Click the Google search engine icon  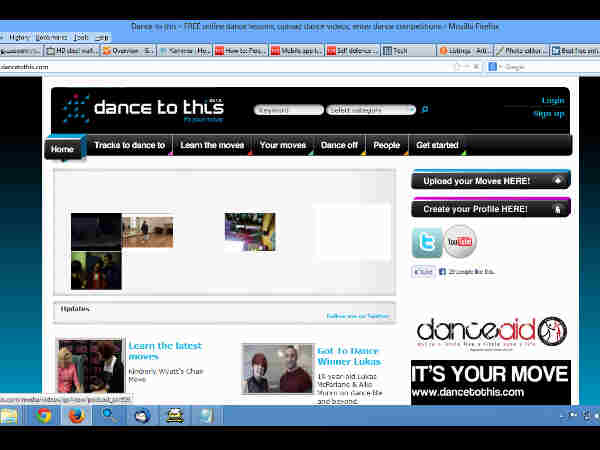492,67
